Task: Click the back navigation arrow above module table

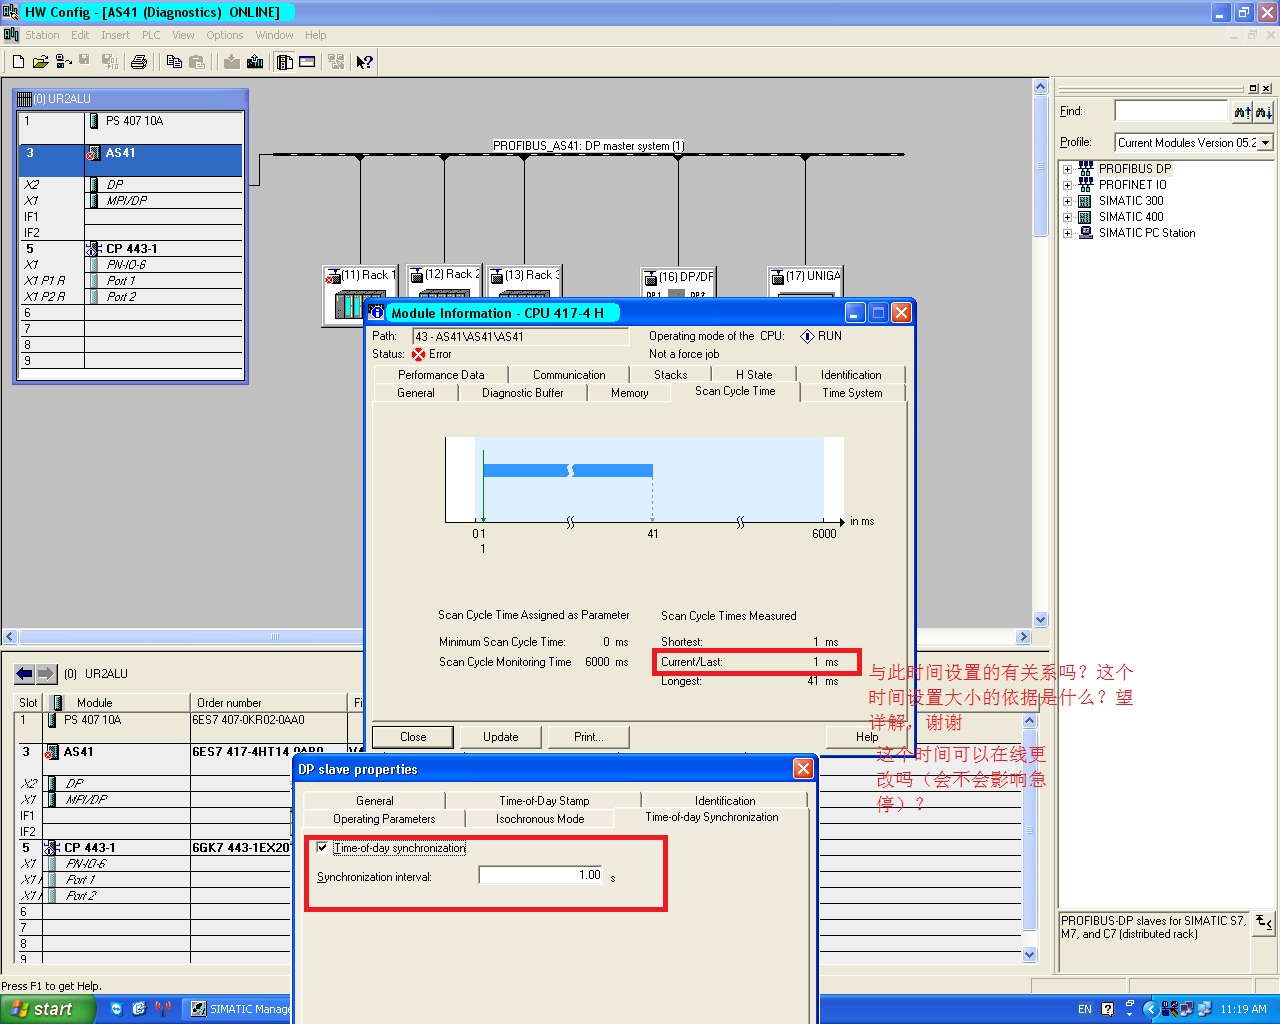Action: [x=24, y=674]
